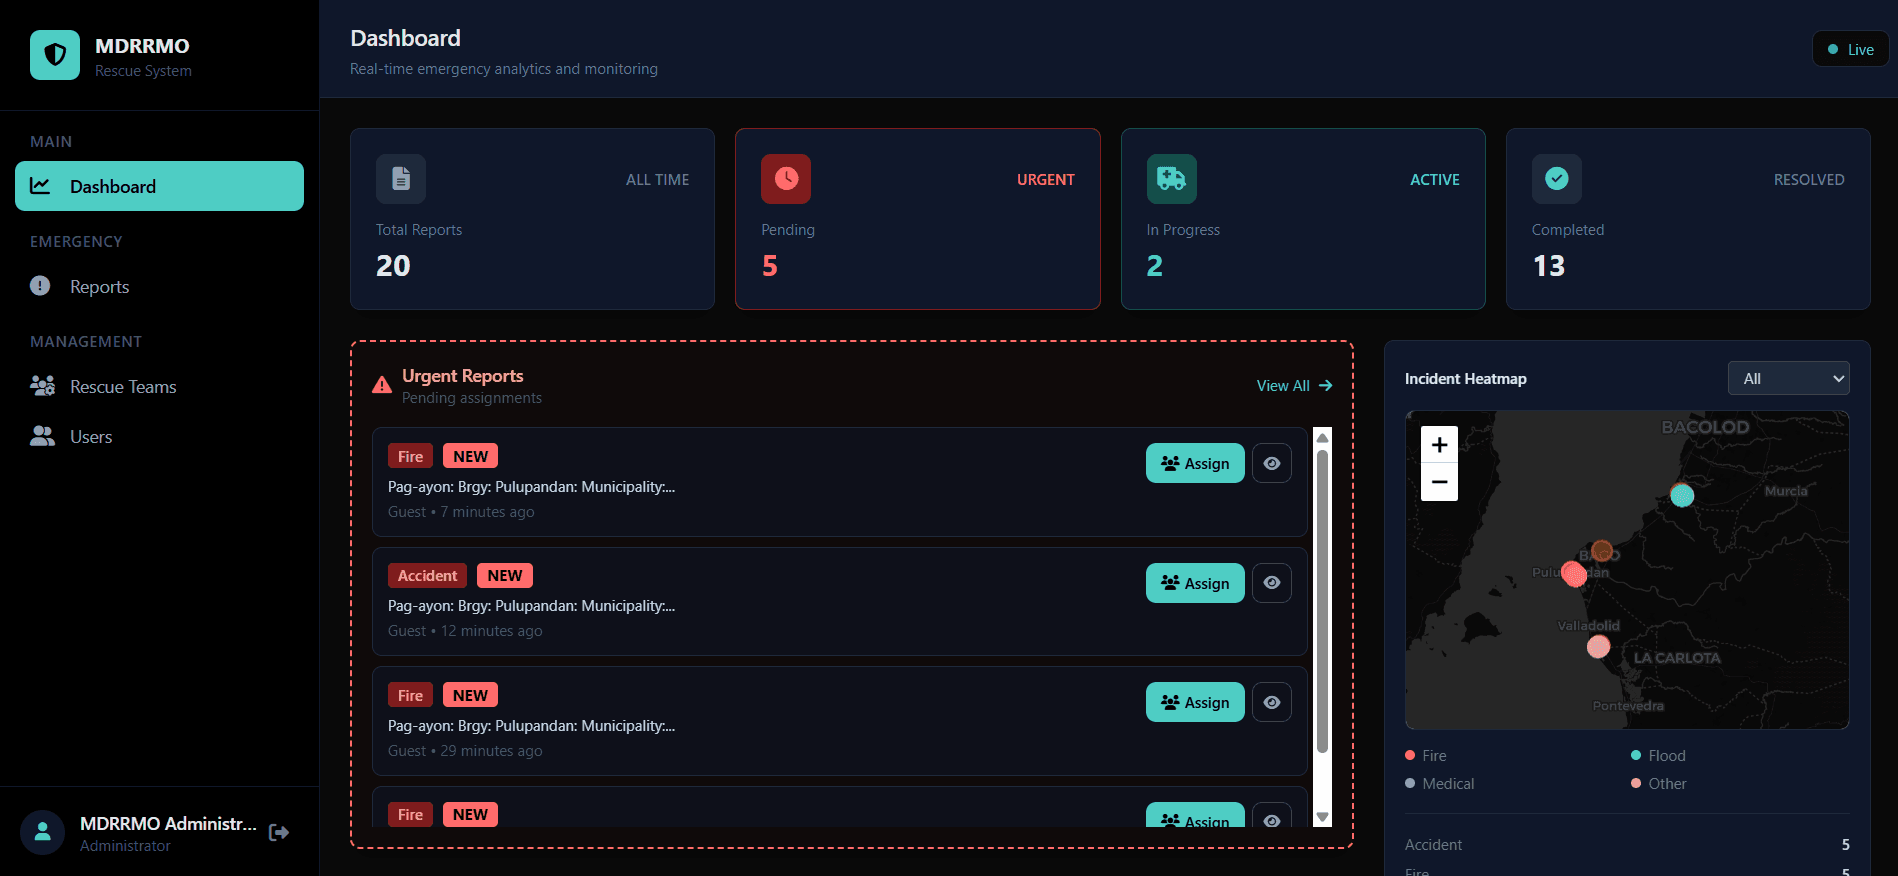1898x876 pixels.
Task: Click the red Pending clock icon
Action: 786,179
